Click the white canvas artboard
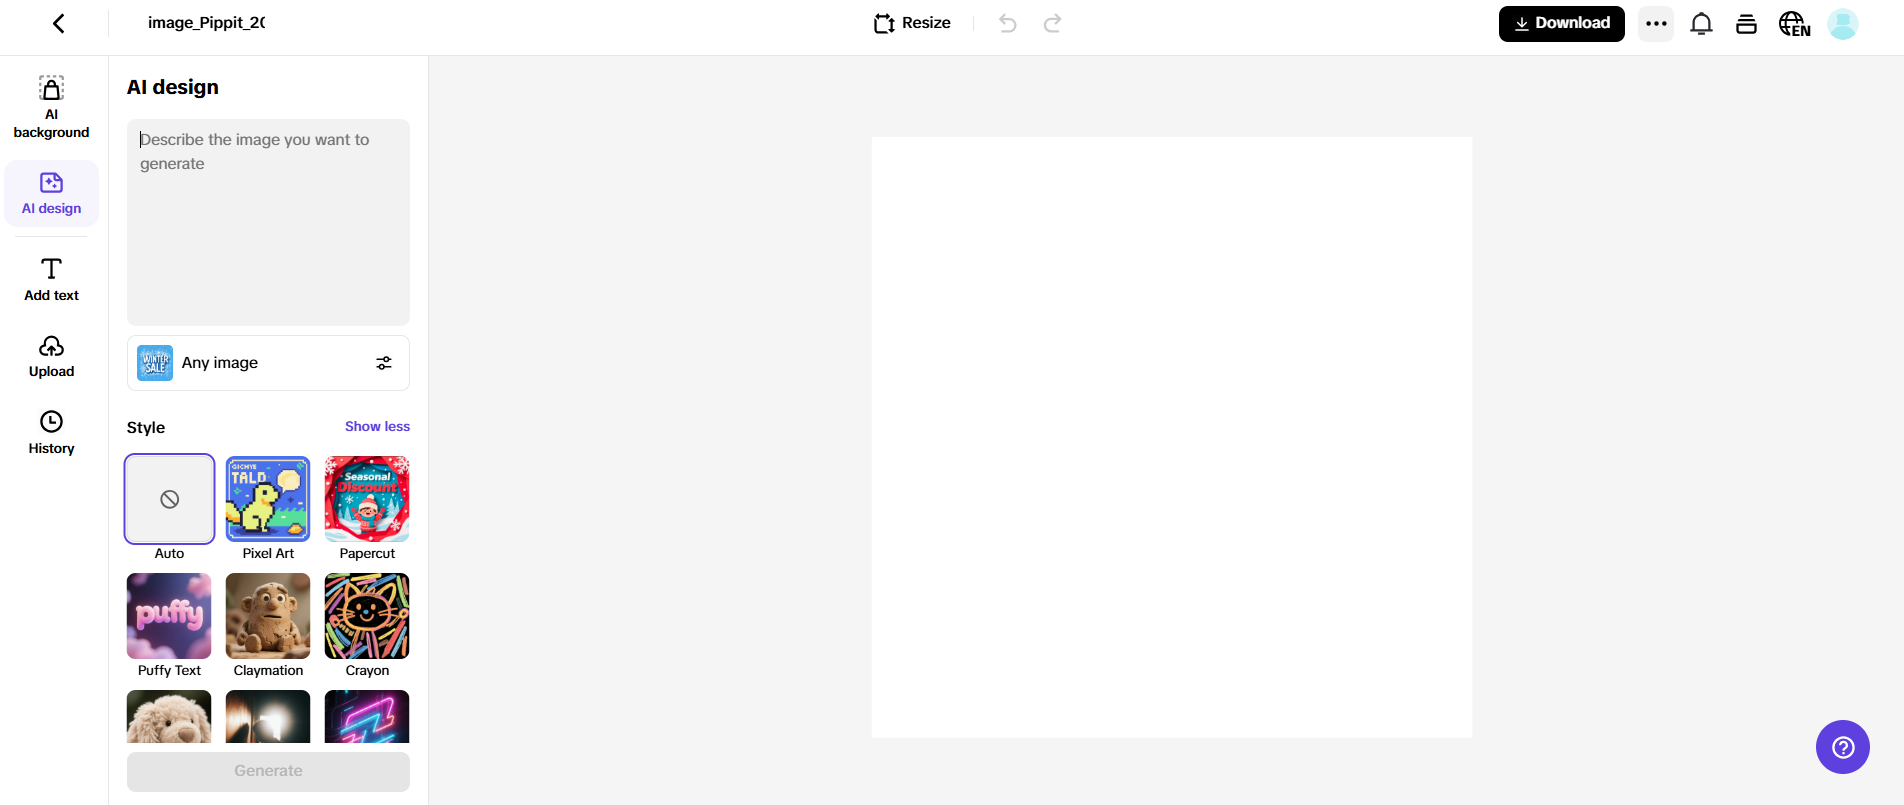1904x805 pixels. (x=1172, y=437)
